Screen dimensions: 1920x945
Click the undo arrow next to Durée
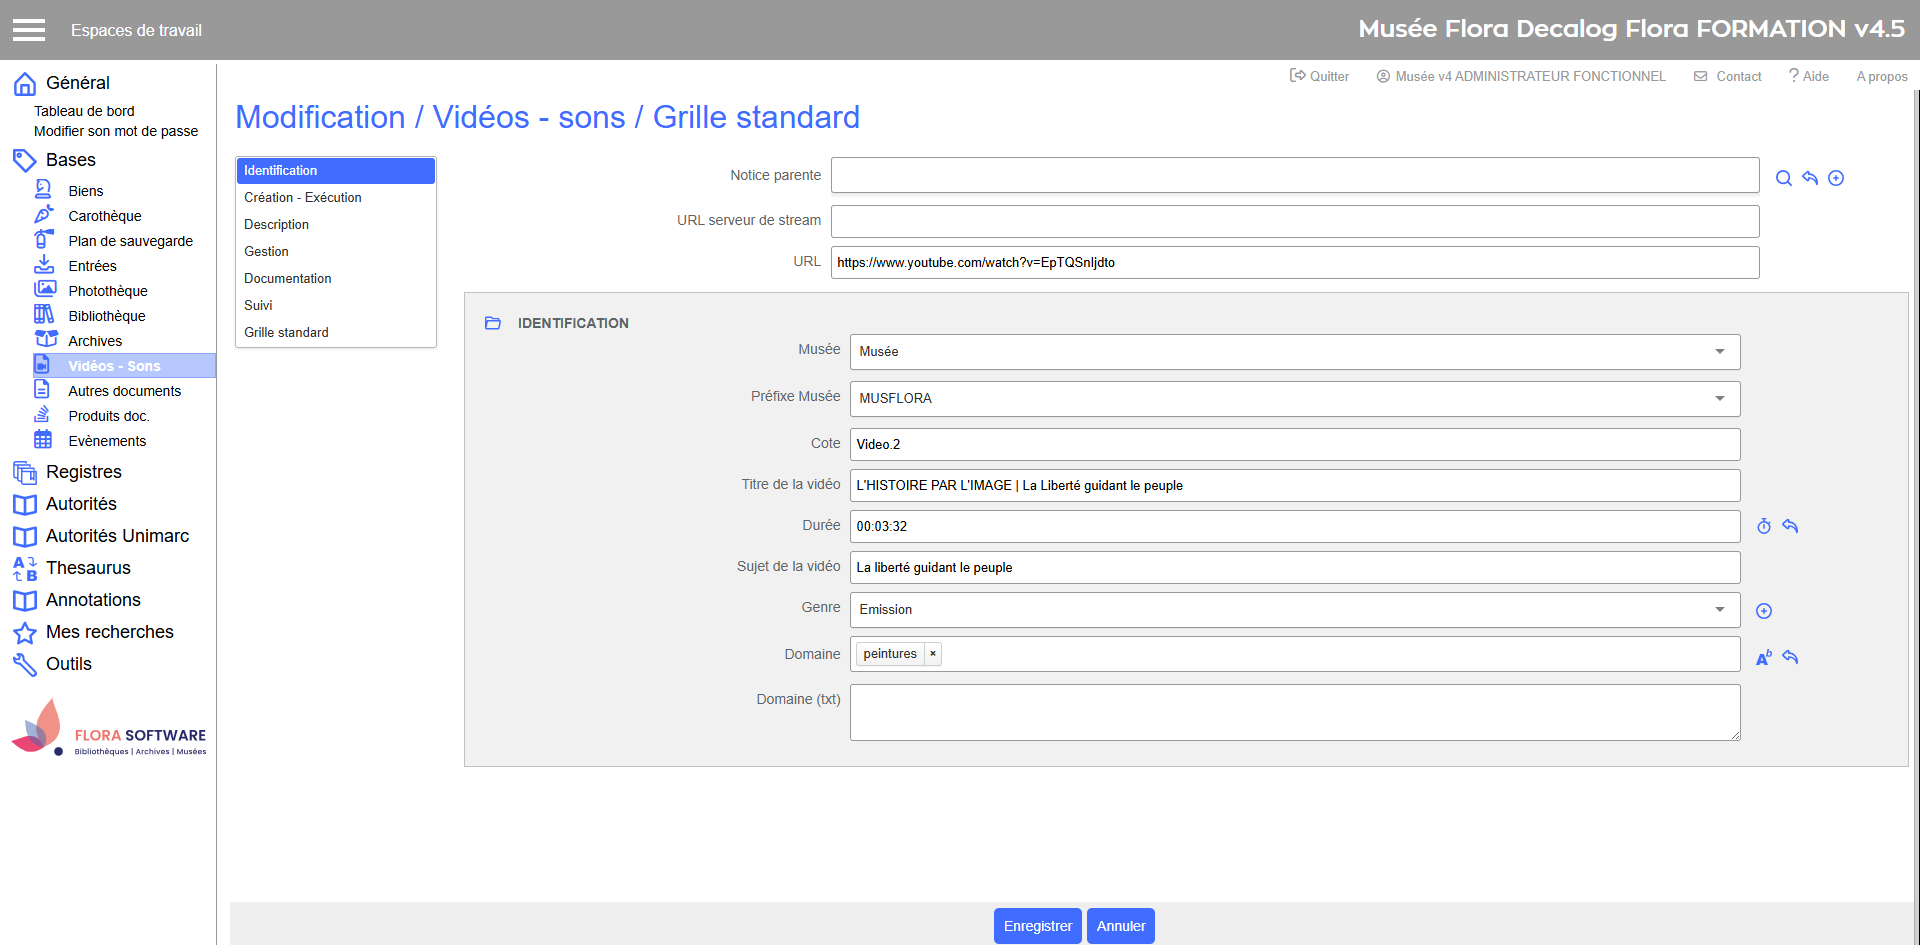tap(1790, 526)
